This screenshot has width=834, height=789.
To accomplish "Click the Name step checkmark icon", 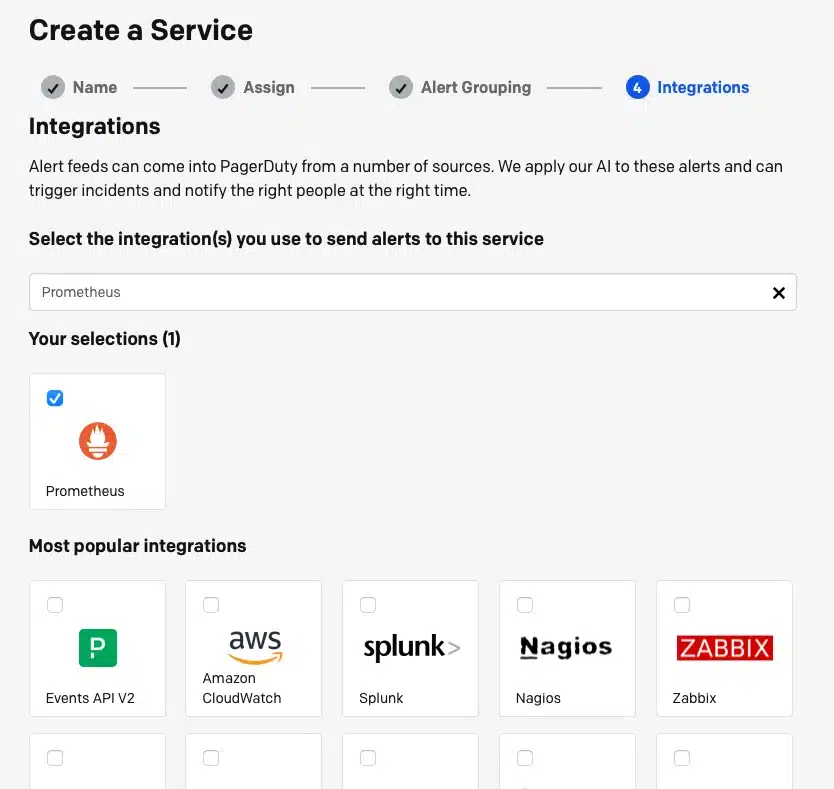I will (53, 87).
